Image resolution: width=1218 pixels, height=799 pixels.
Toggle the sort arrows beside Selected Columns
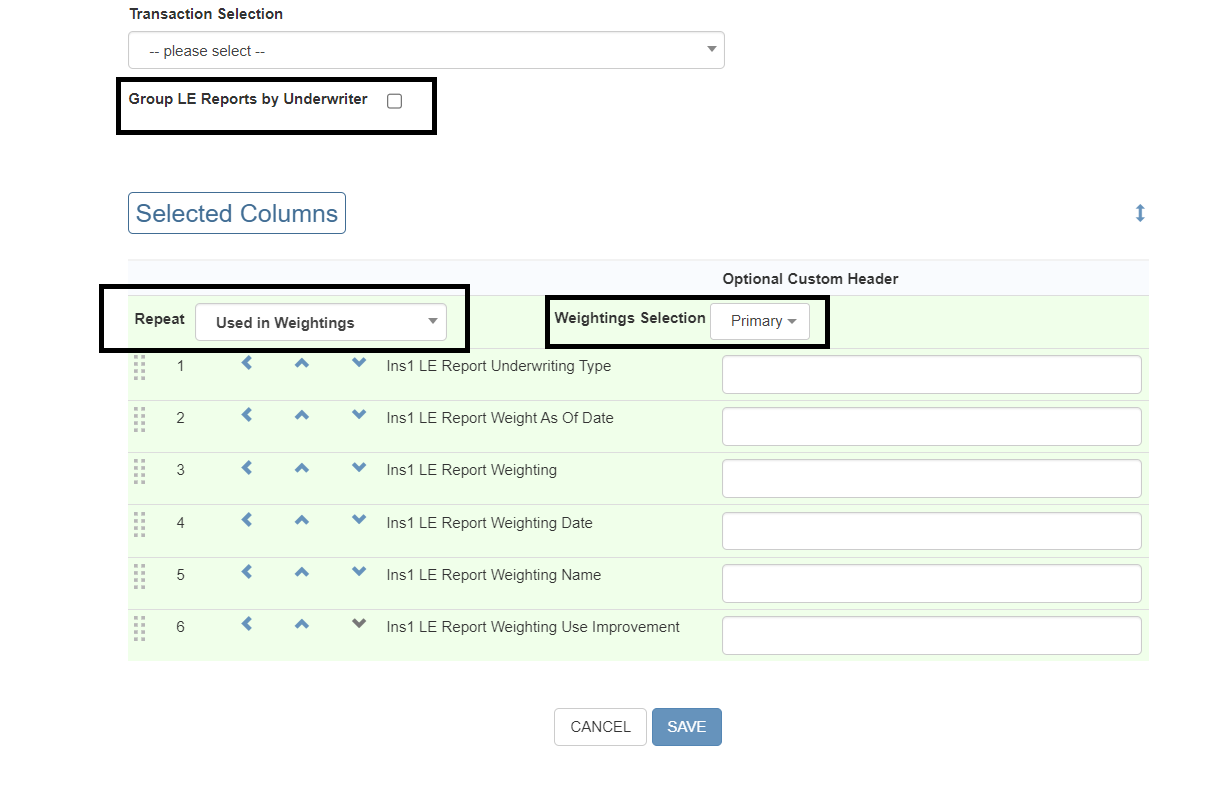point(1140,213)
